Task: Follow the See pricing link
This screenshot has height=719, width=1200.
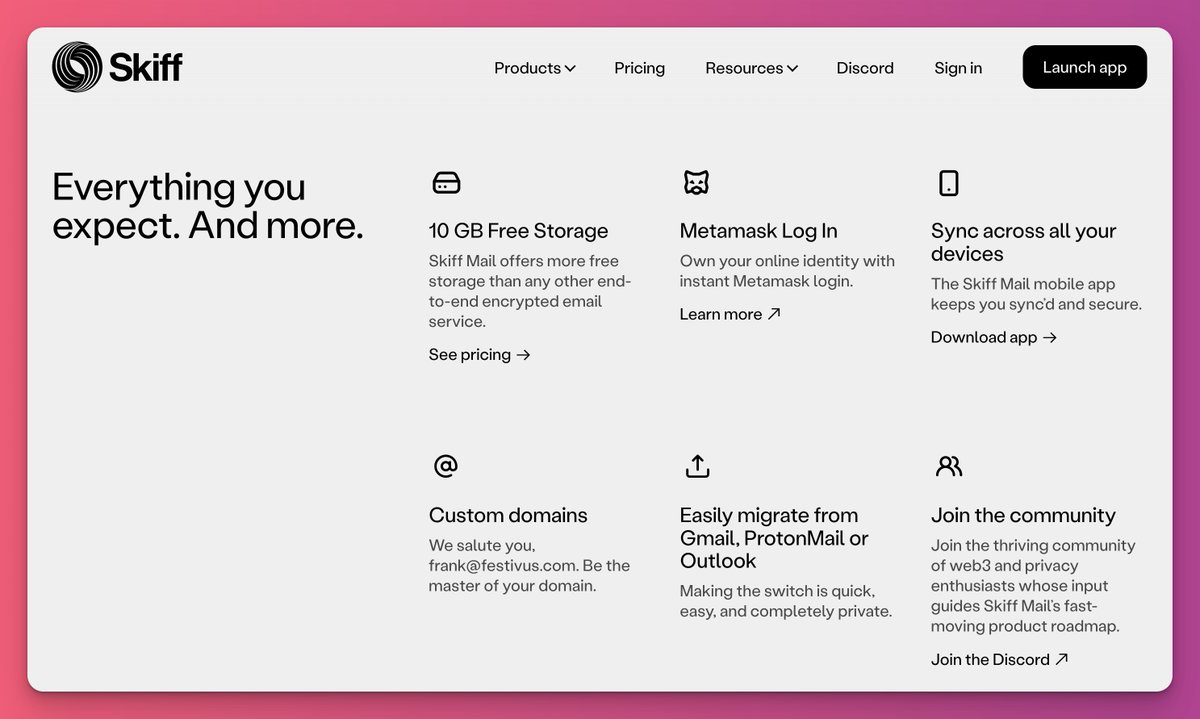Action: click(x=480, y=355)
